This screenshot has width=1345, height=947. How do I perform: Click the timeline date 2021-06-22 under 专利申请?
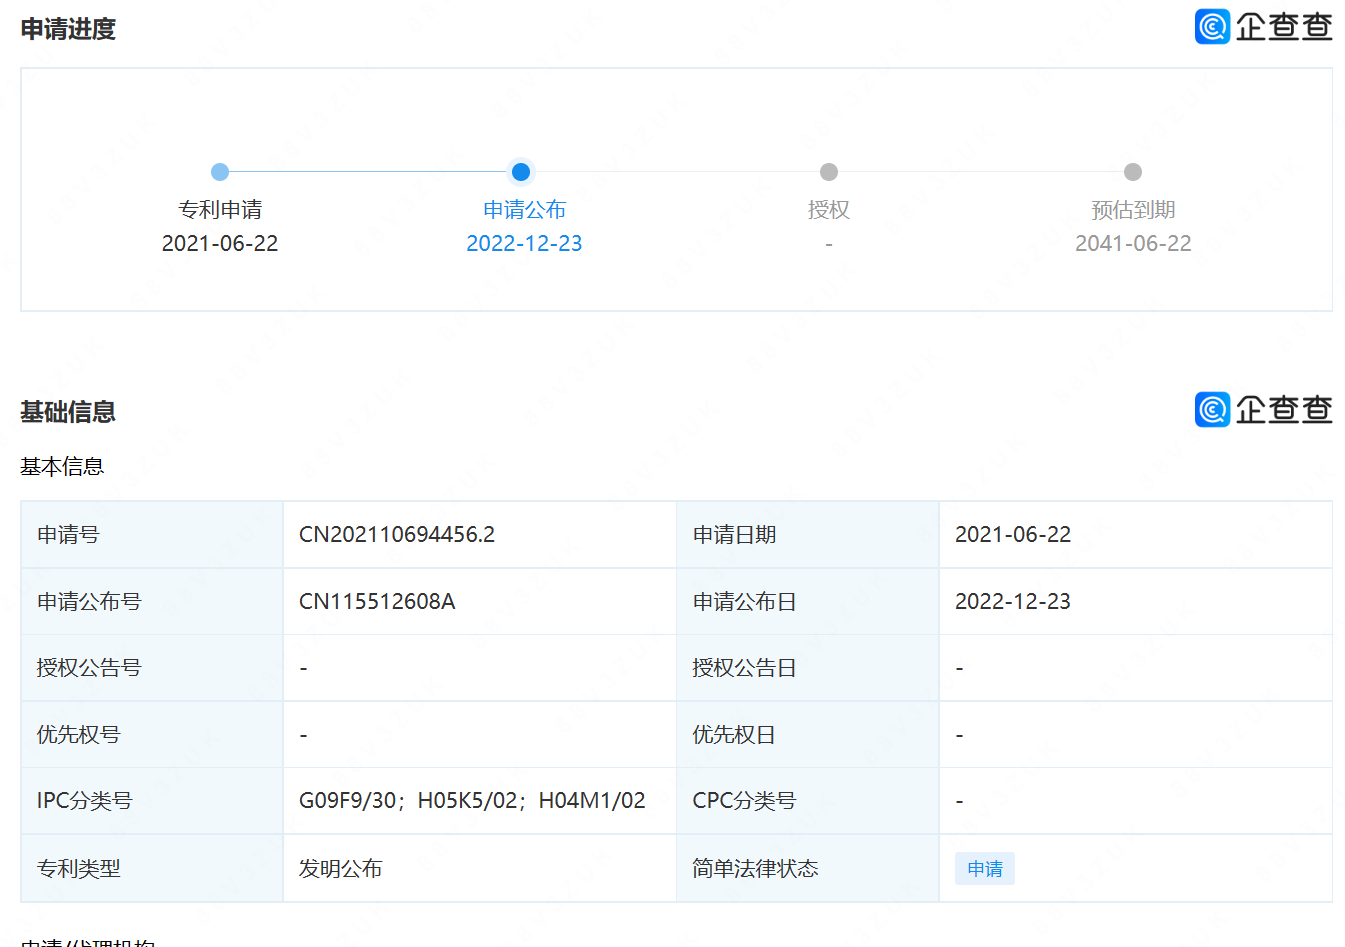coord(220,243)
